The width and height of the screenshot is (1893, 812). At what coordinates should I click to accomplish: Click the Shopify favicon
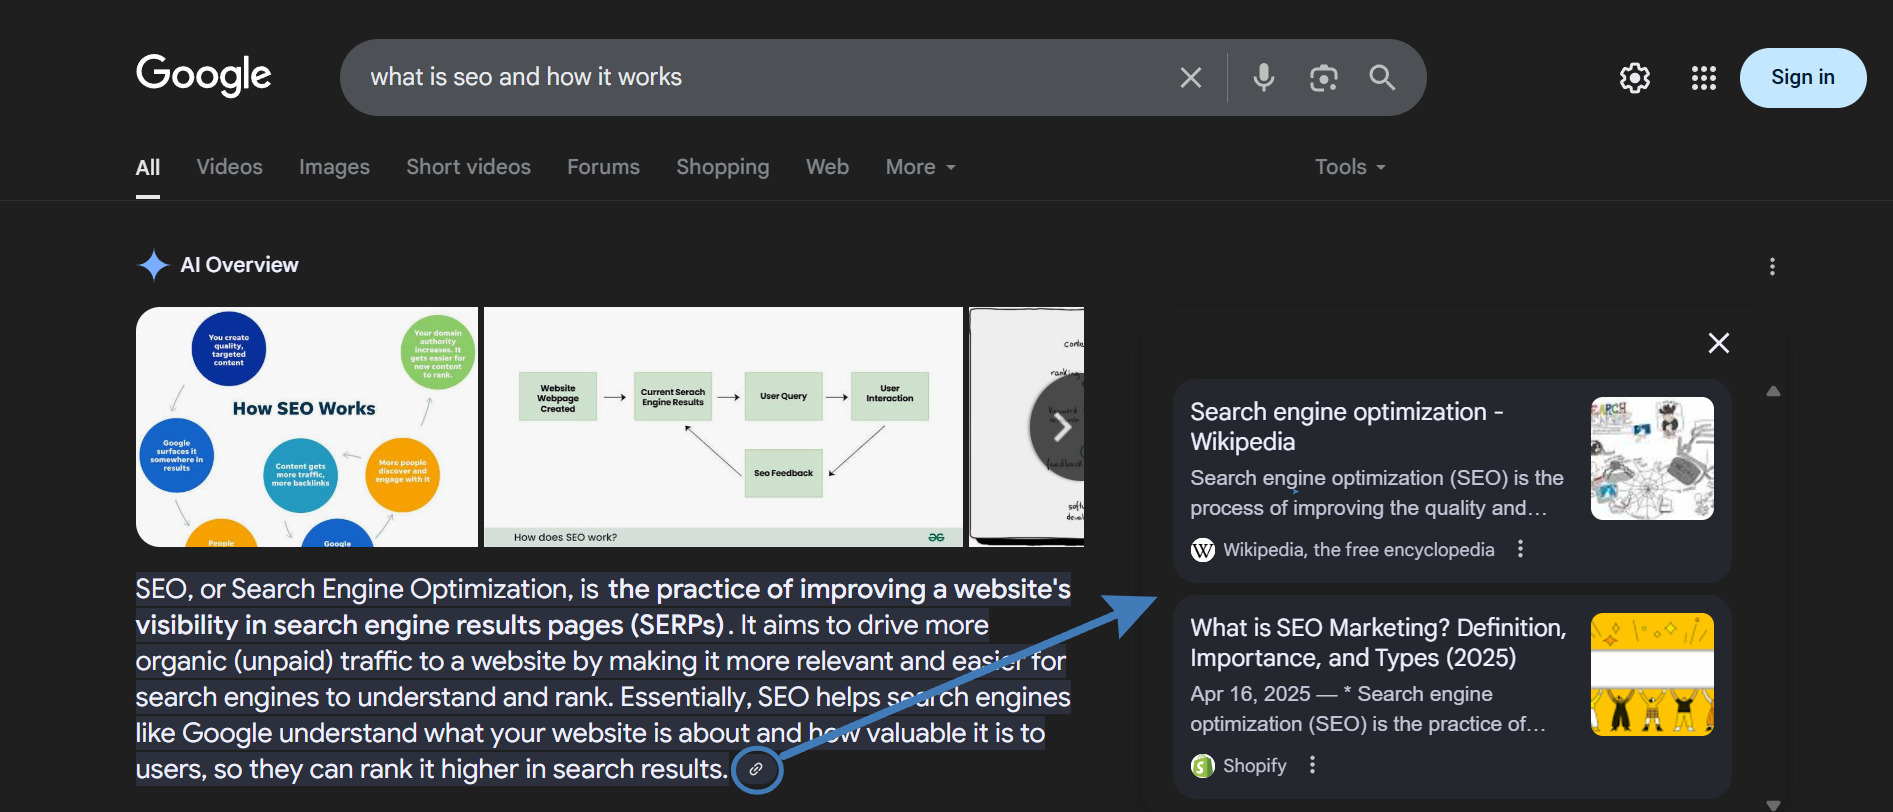[x=1203, y=766]
